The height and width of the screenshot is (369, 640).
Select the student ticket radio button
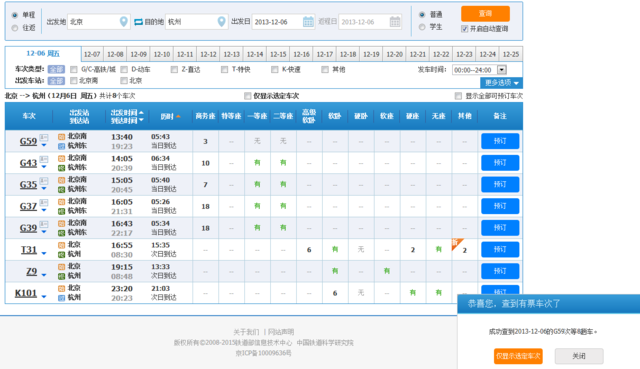[x=422, y=27]
